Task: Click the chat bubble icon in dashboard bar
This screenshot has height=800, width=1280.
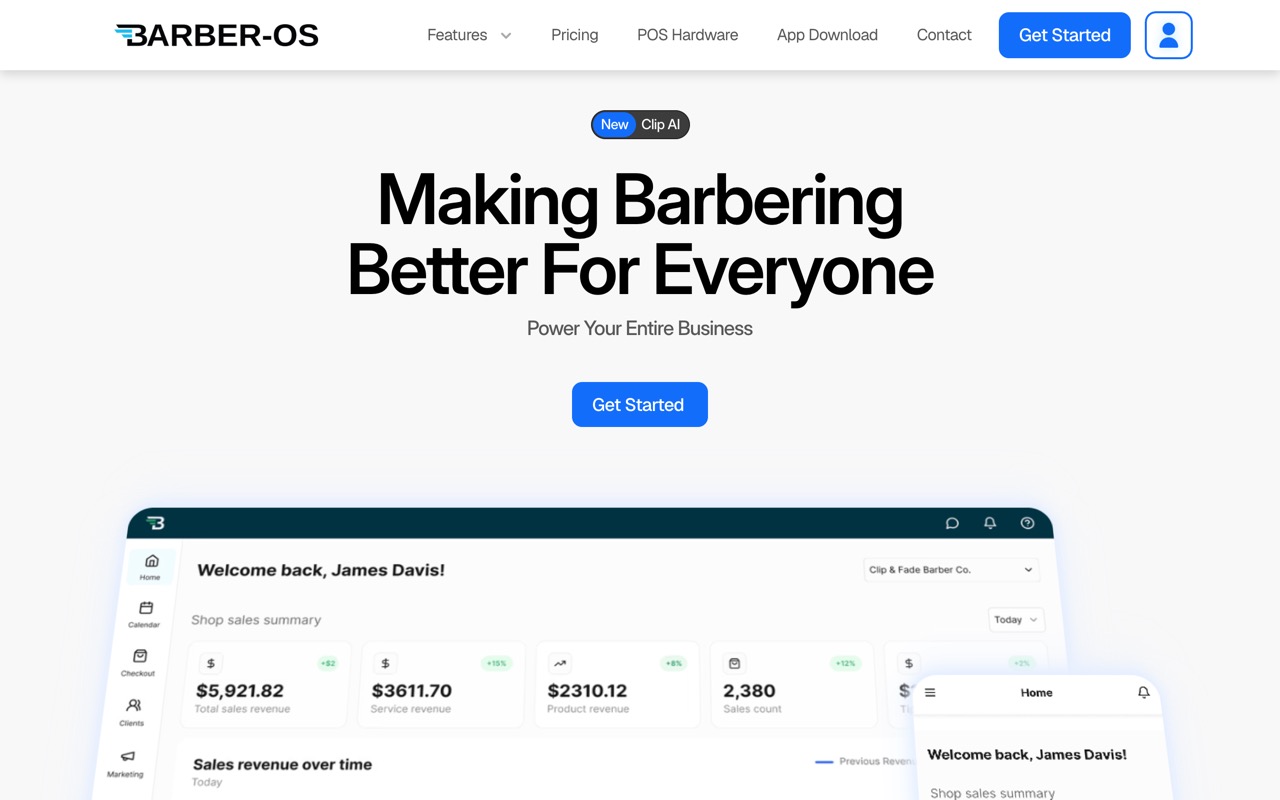Action: click(952, 523)
